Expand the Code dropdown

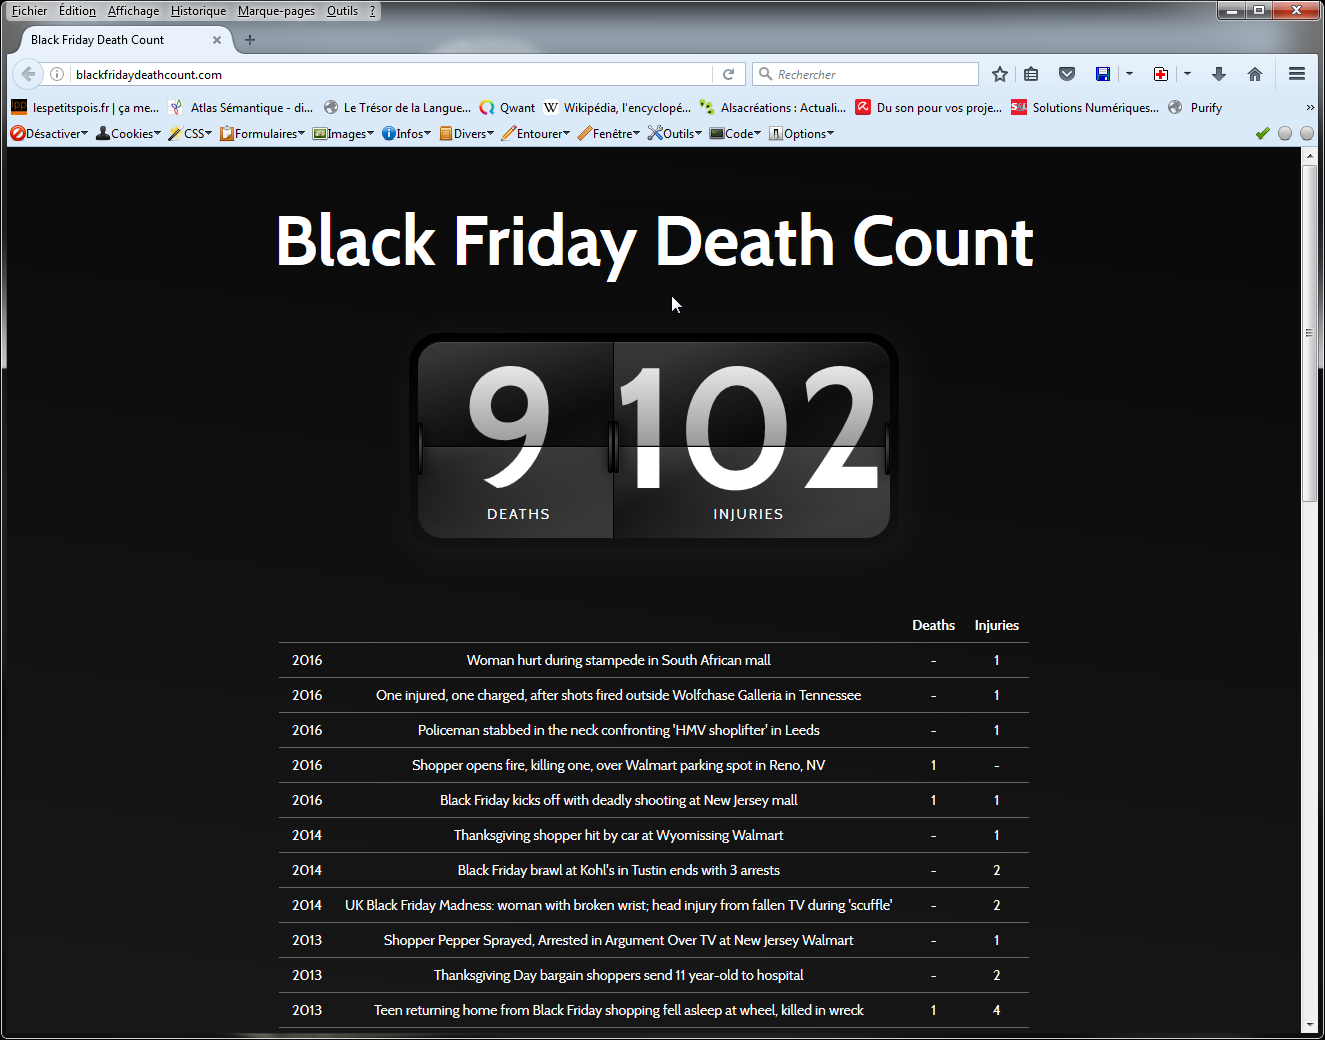(x=735, y=133)
